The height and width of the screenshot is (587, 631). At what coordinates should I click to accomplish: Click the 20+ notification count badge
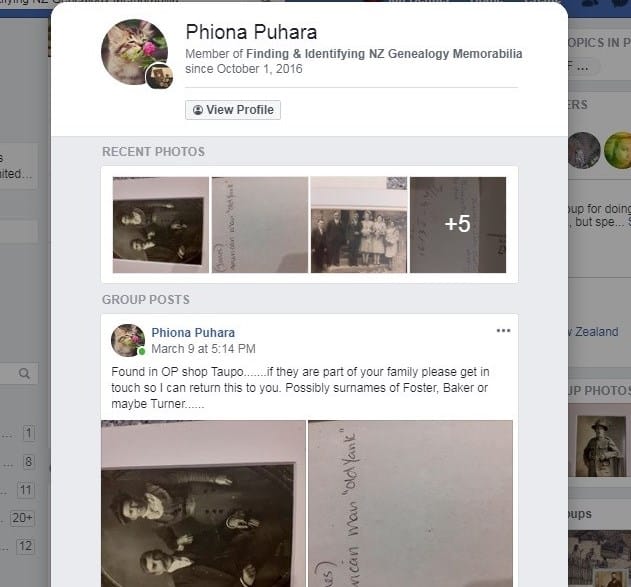coord(22,518)
